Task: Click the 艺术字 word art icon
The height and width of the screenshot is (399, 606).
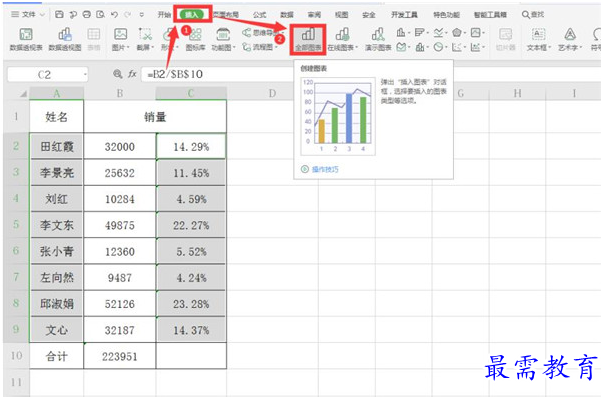Action: [x=570, y=39]
